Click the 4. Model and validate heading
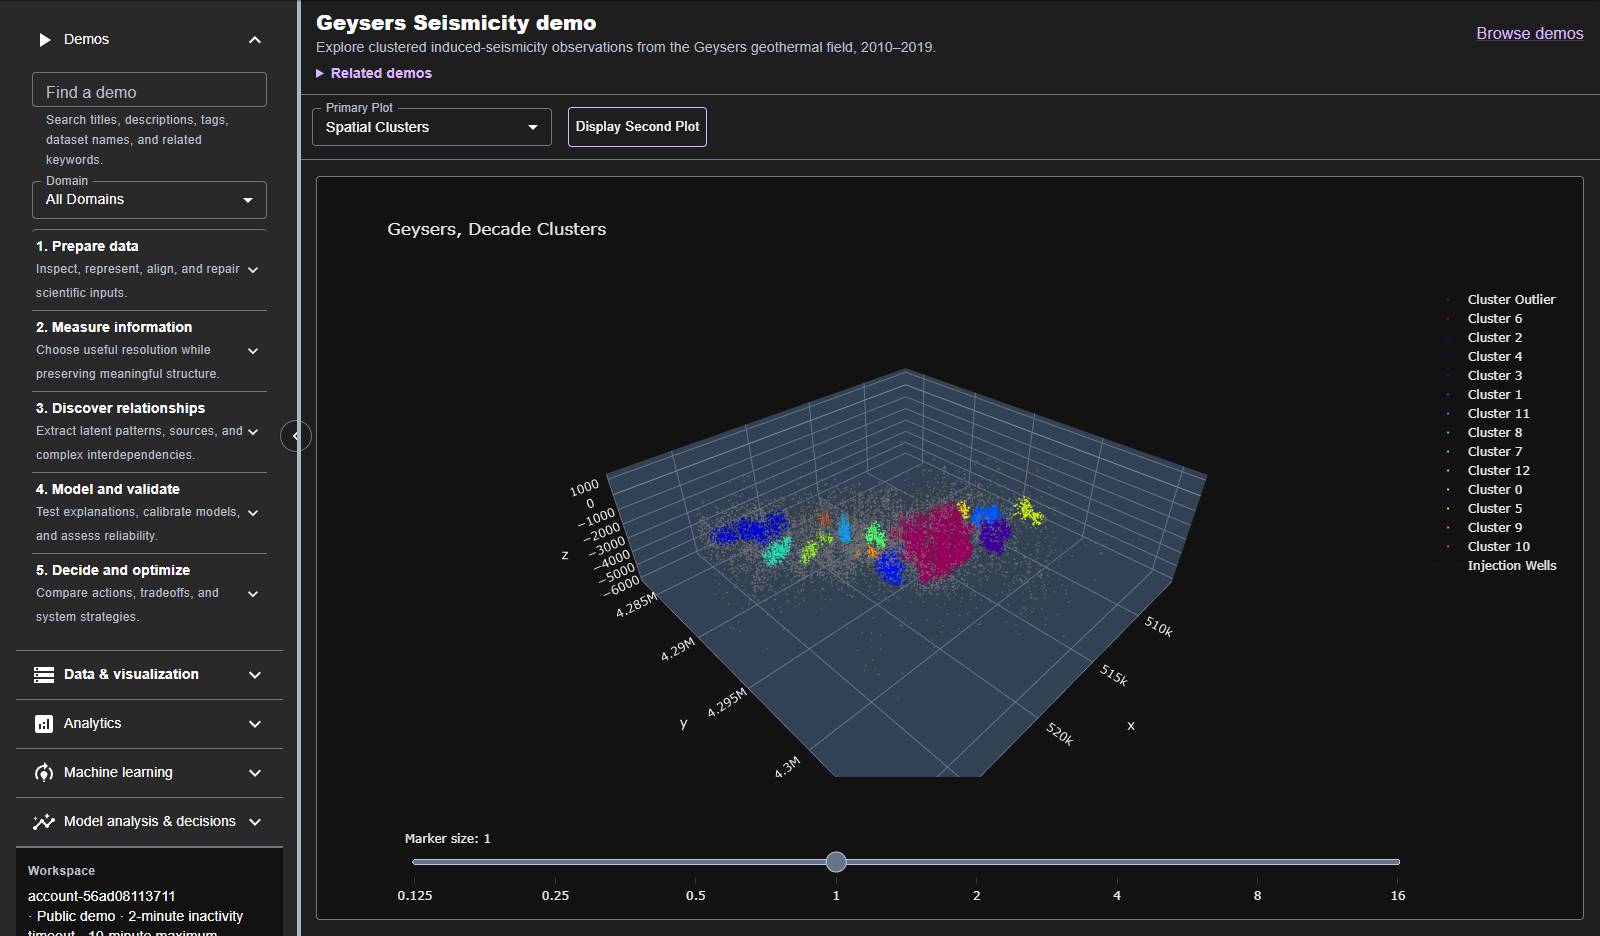This screenshot has height=936, width=1600. coord(108,489)
